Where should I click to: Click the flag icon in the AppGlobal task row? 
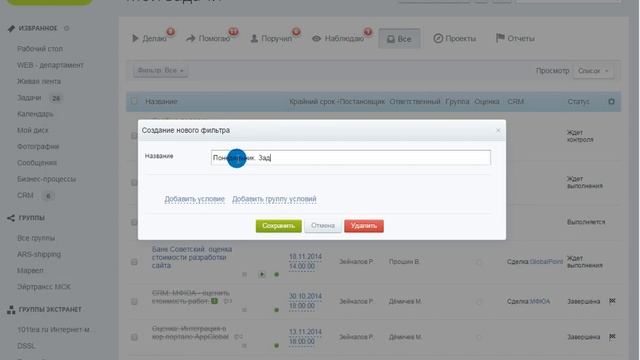tap(612, 336)
